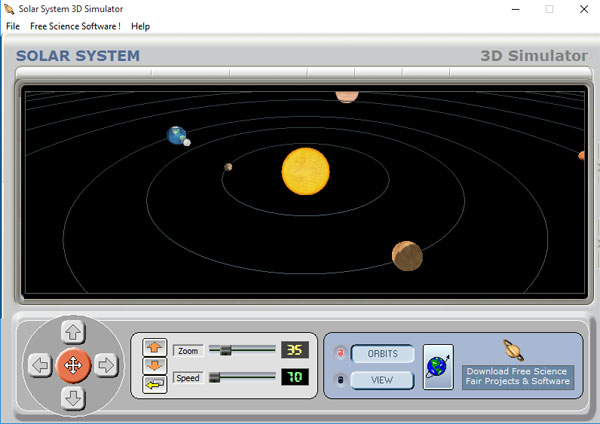Click the Sun in the simulator view
The image size is (600, 424).
pyautogui.click(x=305, y=170)
